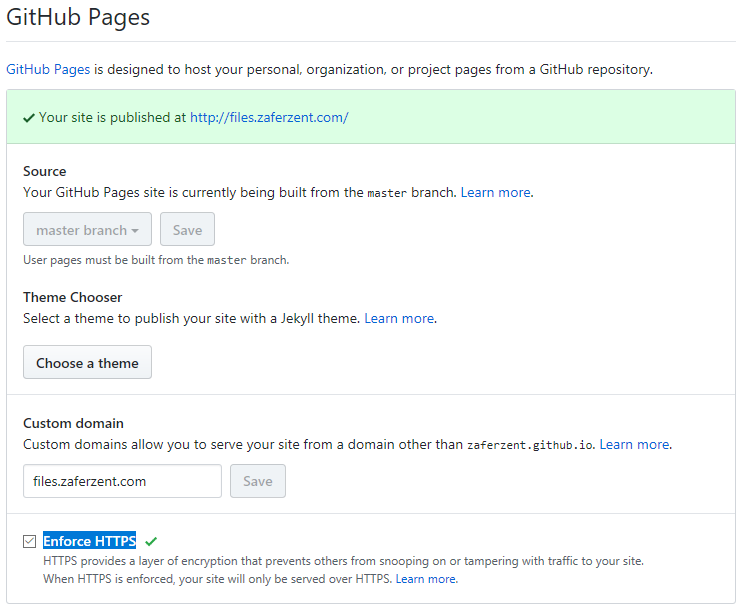This screenshot has height=611, width=746.
Task: Open Learn more link about HTTPS enforcement
Action: coord(426,579)
